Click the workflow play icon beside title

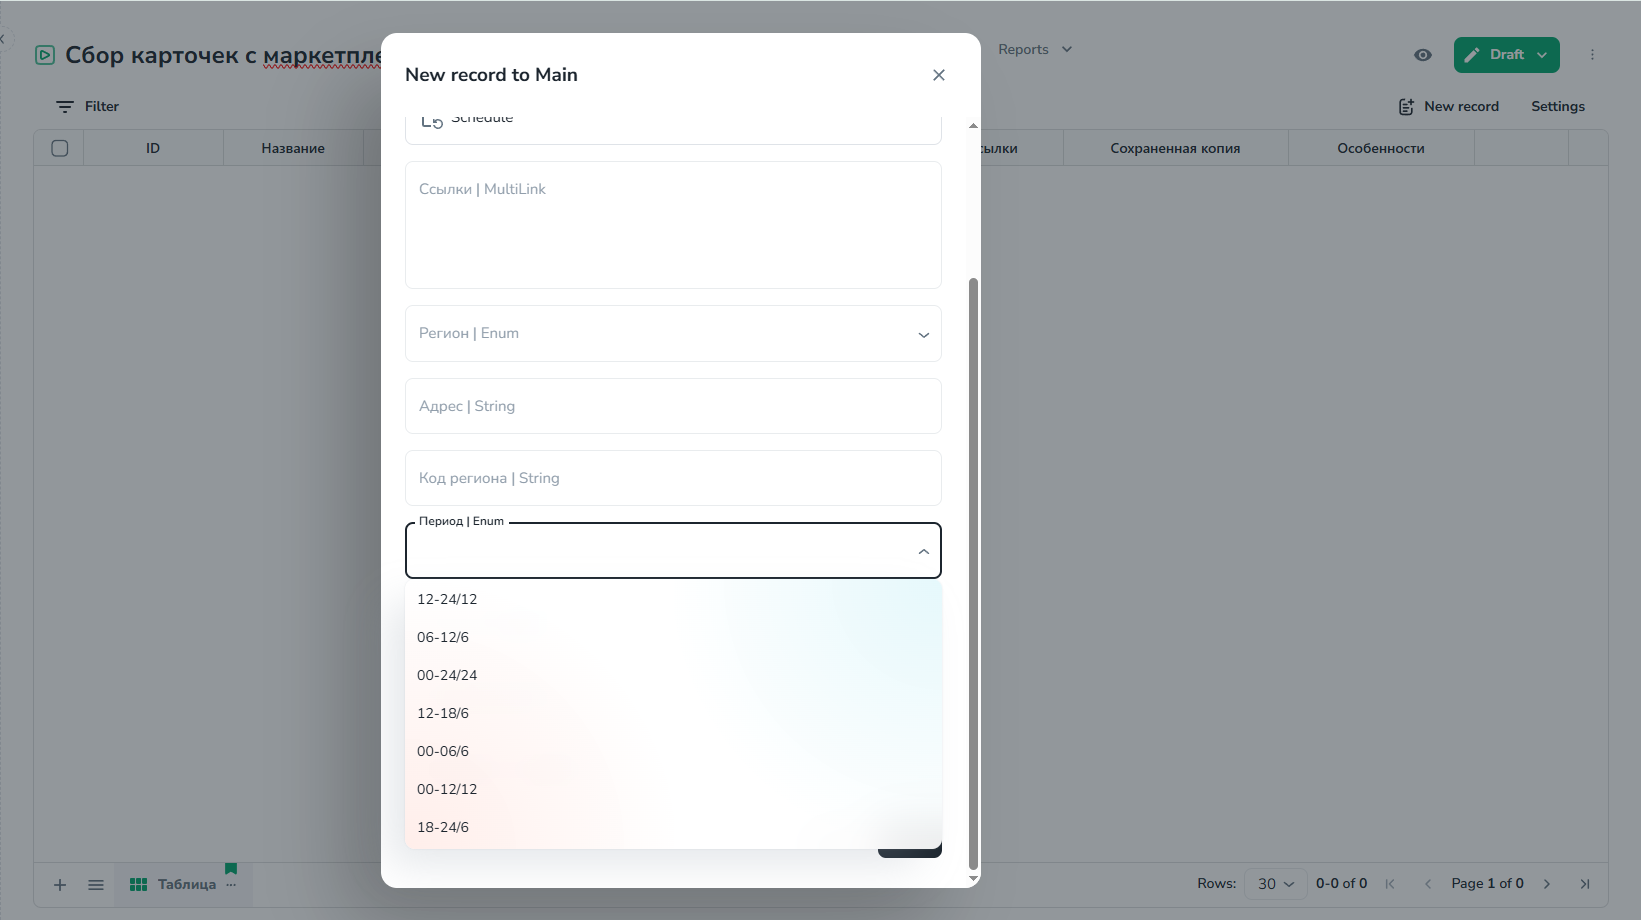tap(45, 55)
